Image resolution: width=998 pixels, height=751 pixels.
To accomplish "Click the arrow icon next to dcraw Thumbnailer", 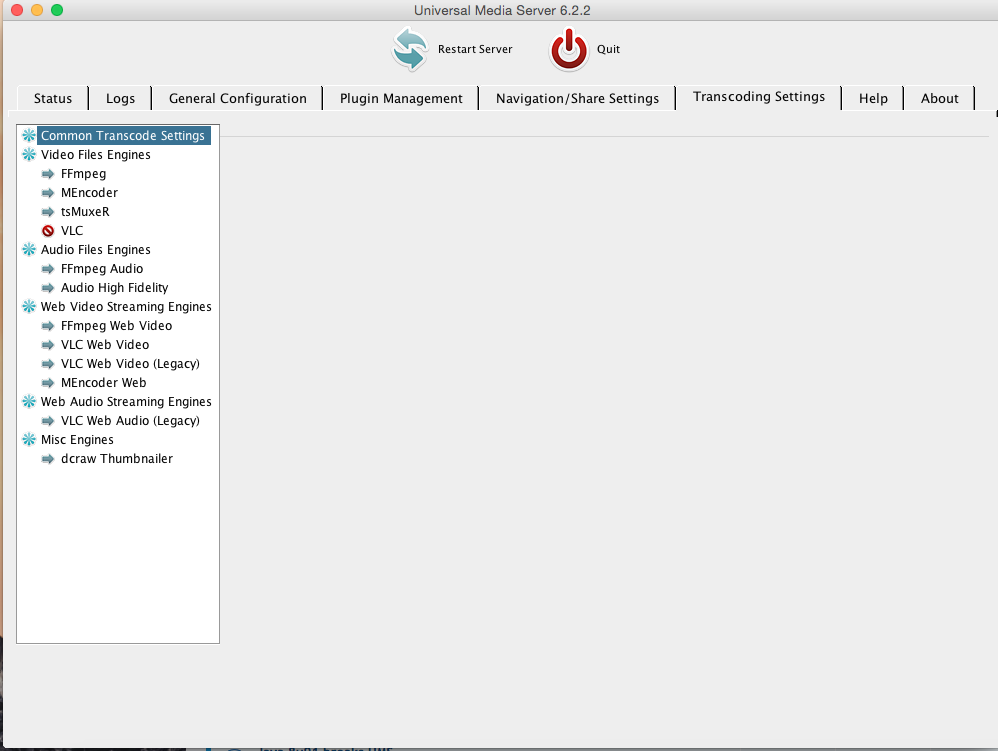I will 48,459.
